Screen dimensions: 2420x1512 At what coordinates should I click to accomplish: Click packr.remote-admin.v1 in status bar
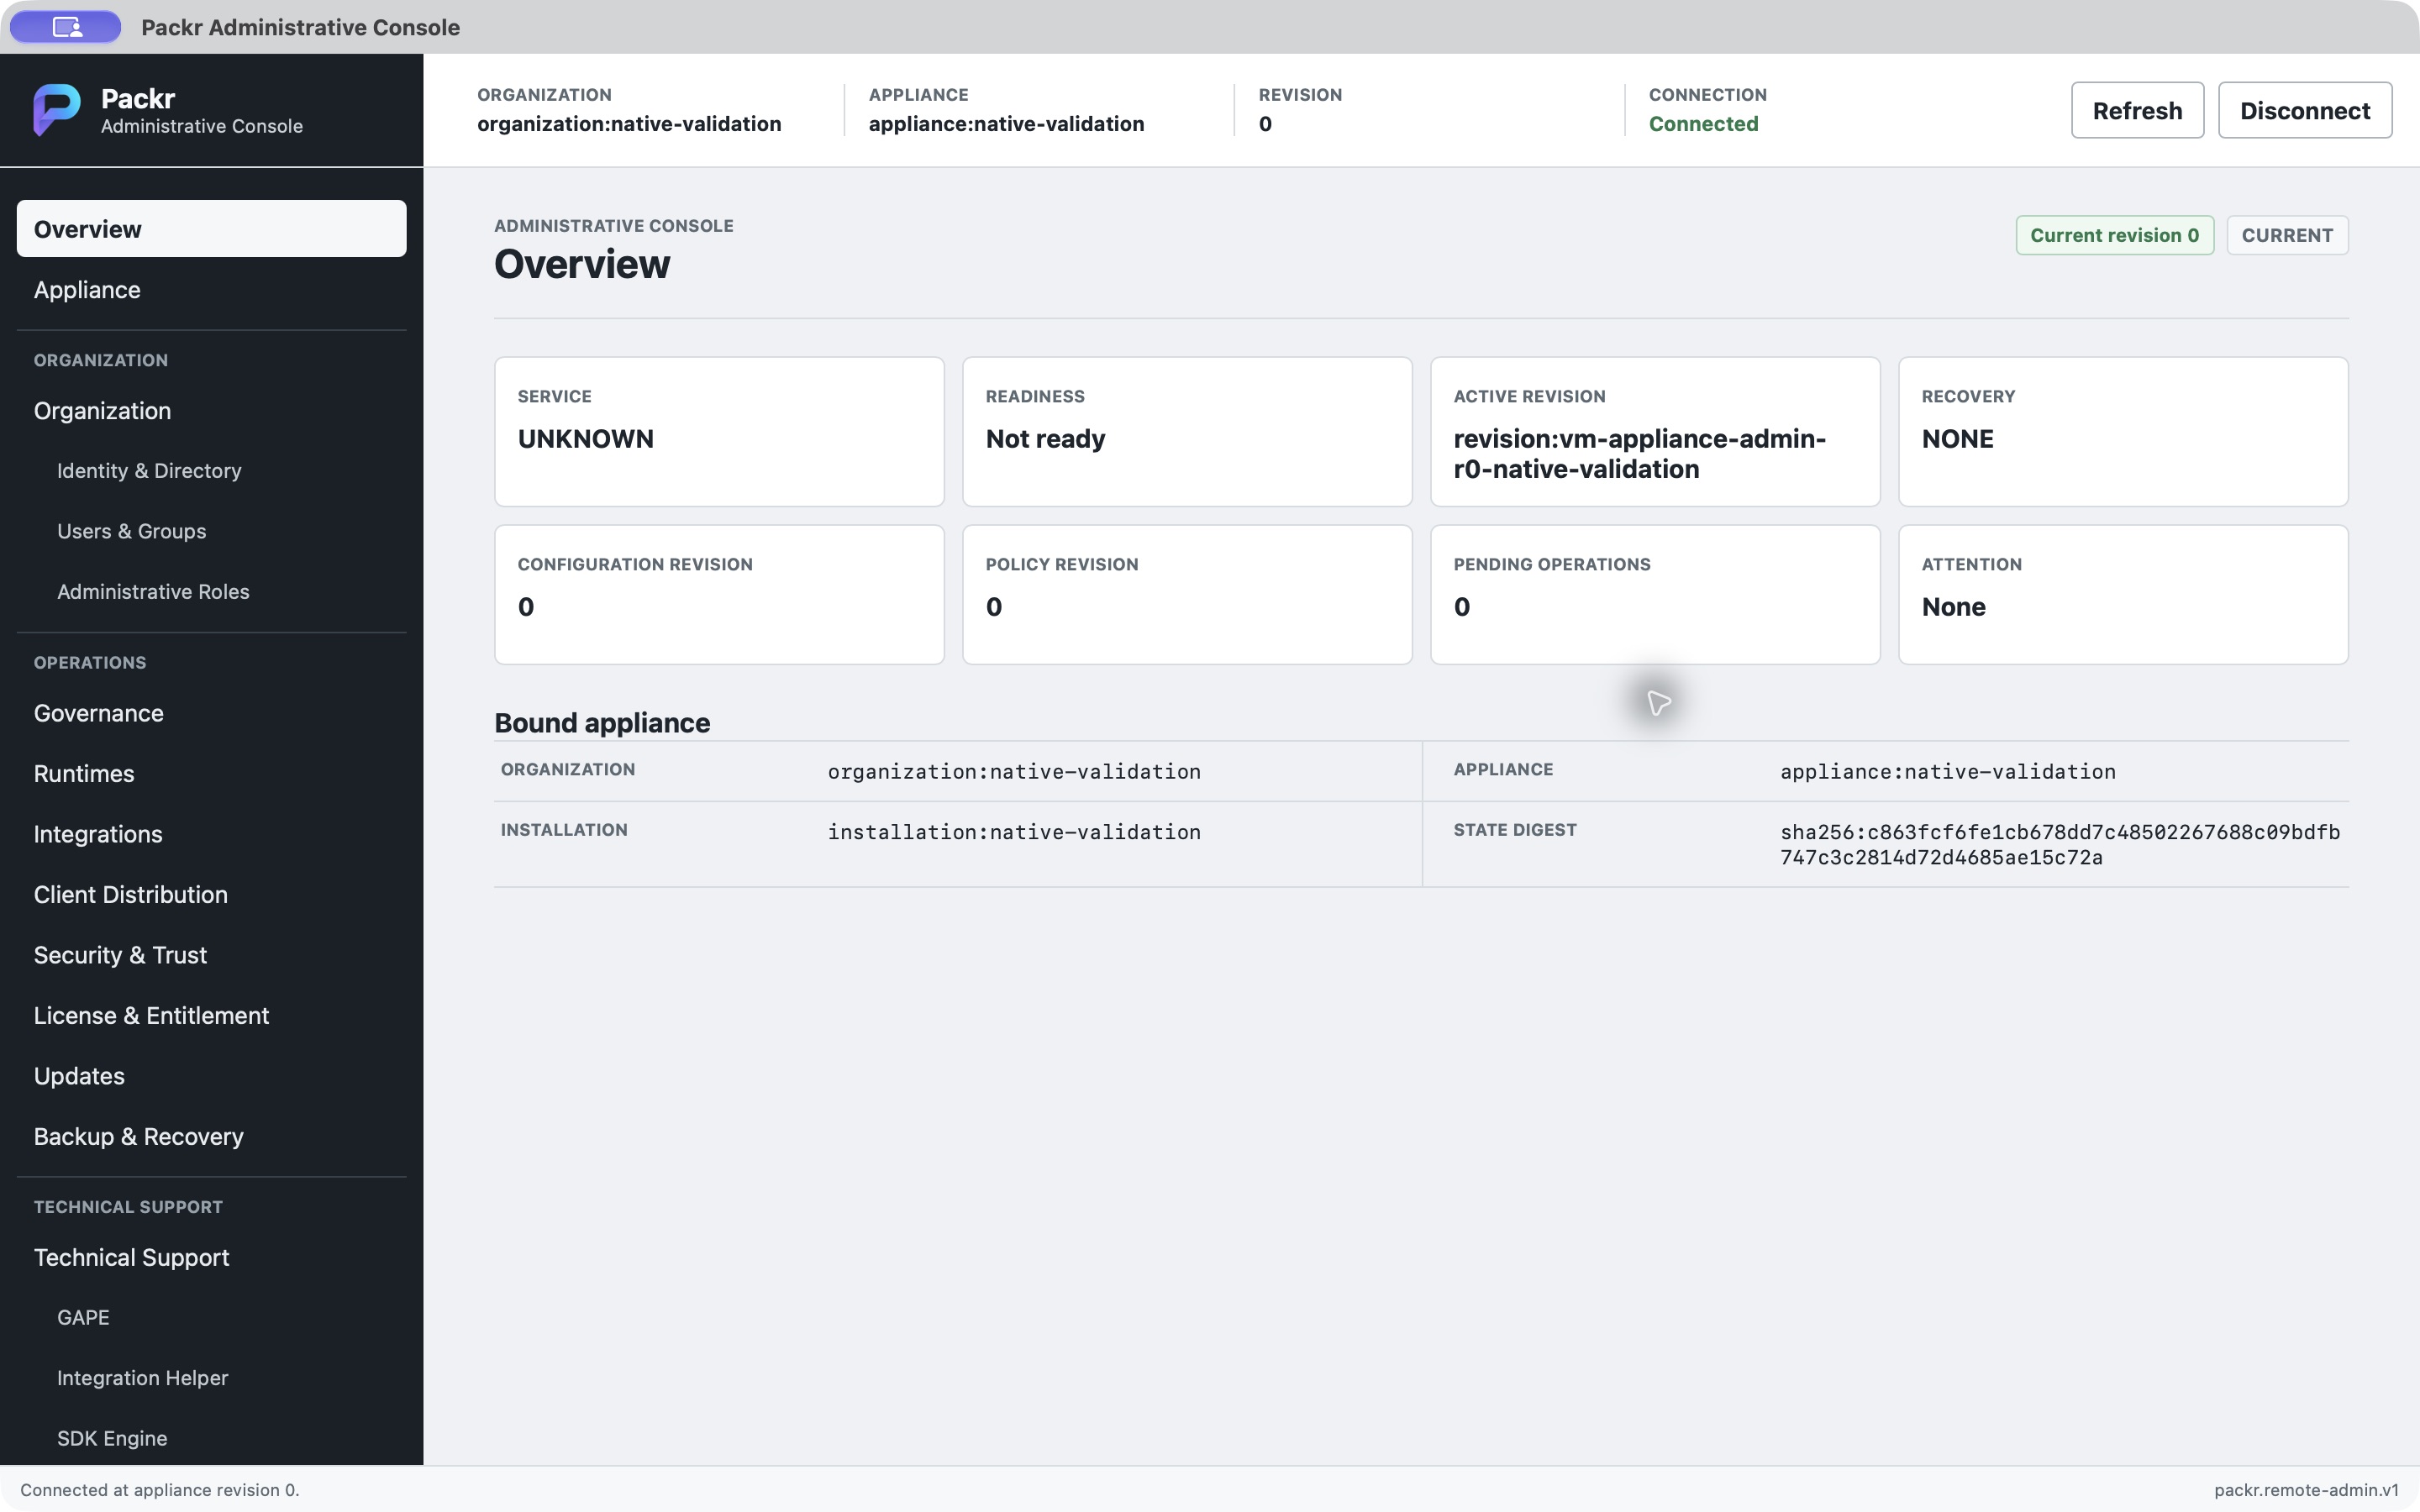click(2306, 1490)
